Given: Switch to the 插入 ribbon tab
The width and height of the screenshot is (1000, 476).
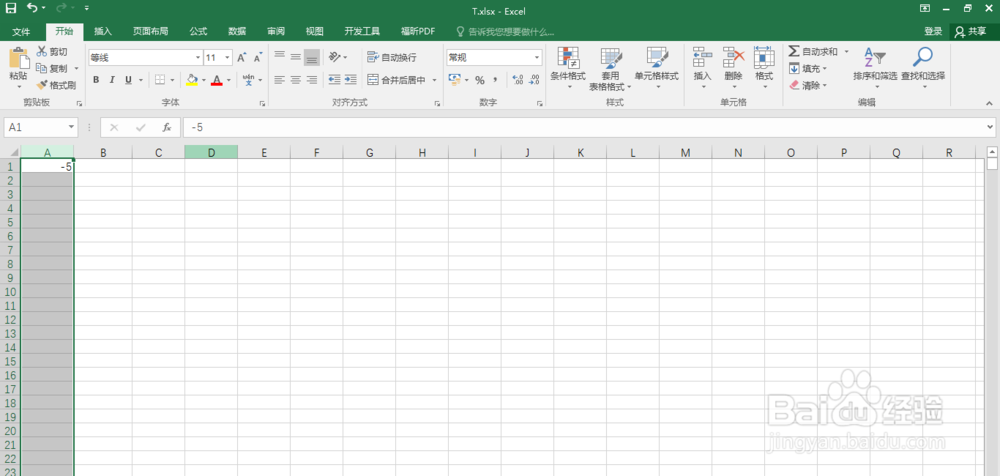Looking at the screenshot, I should (x=103, y=31).
